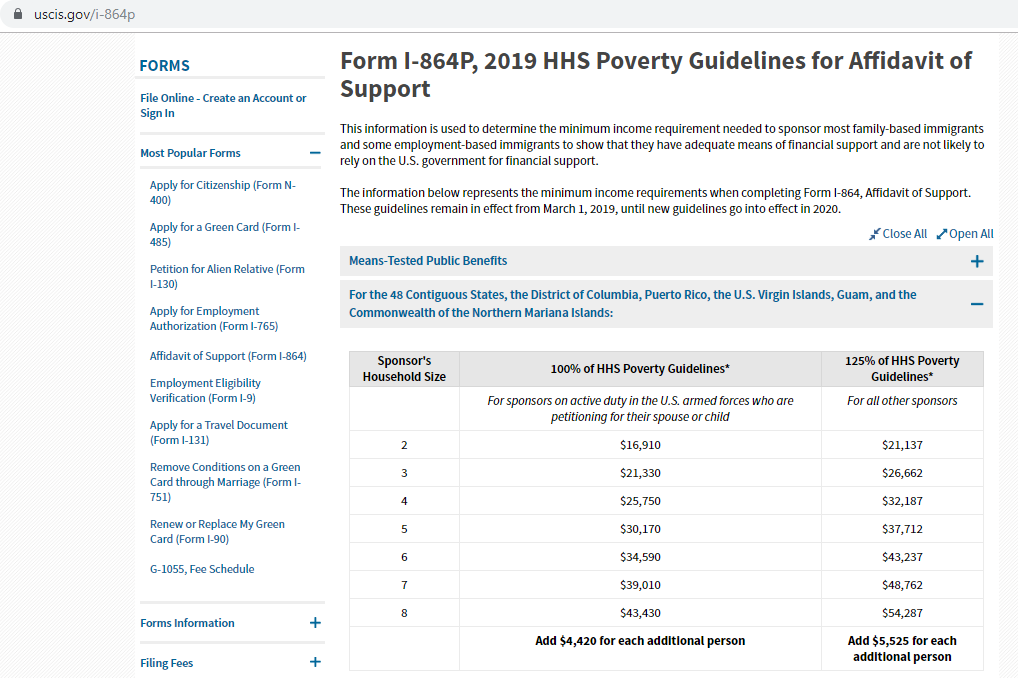Click the uscis.gov address bar URL
Image resolution: width=1018 pixels, height=678 pixels.
(x=84, y=14)
